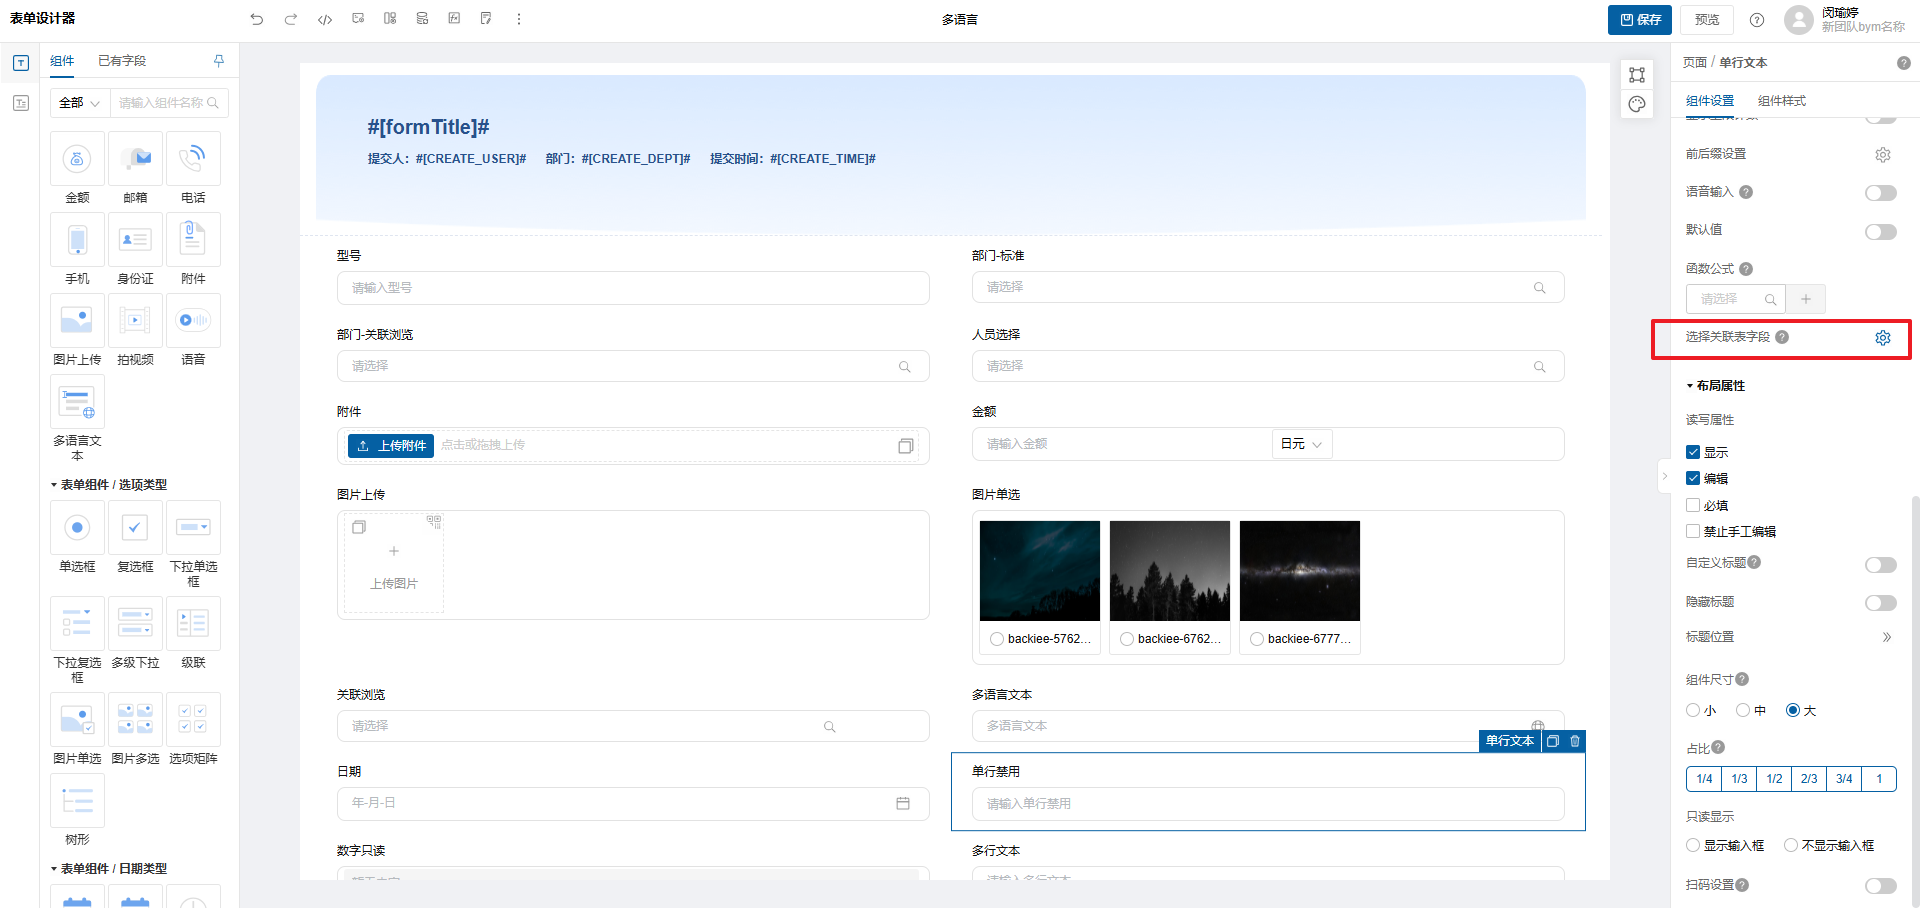1920x908 pixels.
Task: Select the 小 component size radio
Action: click(1693, 710)
